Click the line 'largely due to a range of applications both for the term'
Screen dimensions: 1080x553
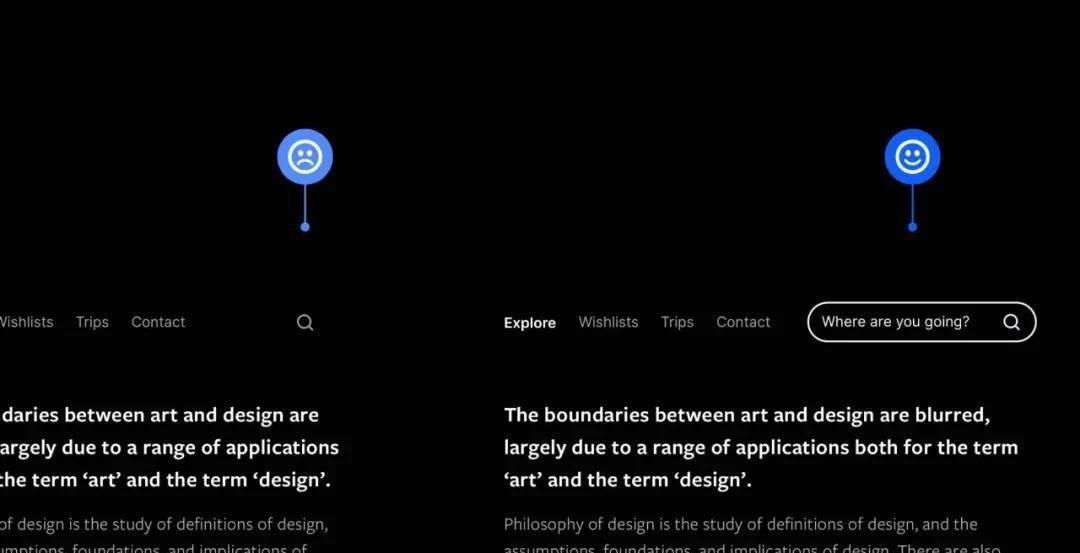pyautogui.click(x=761, y=448)
